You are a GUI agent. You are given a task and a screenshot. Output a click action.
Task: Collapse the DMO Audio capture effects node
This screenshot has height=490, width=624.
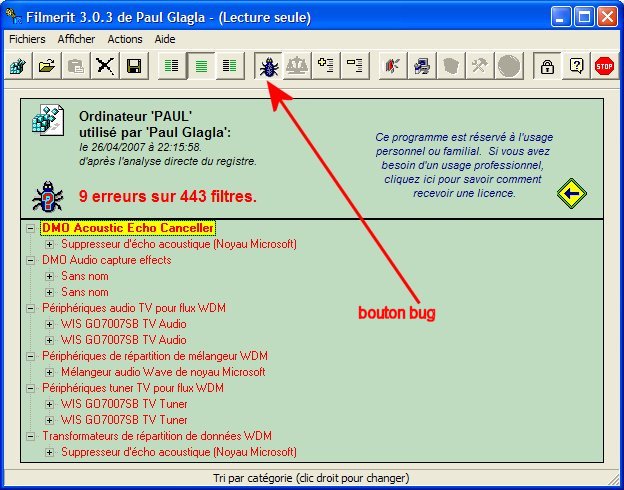30,260
